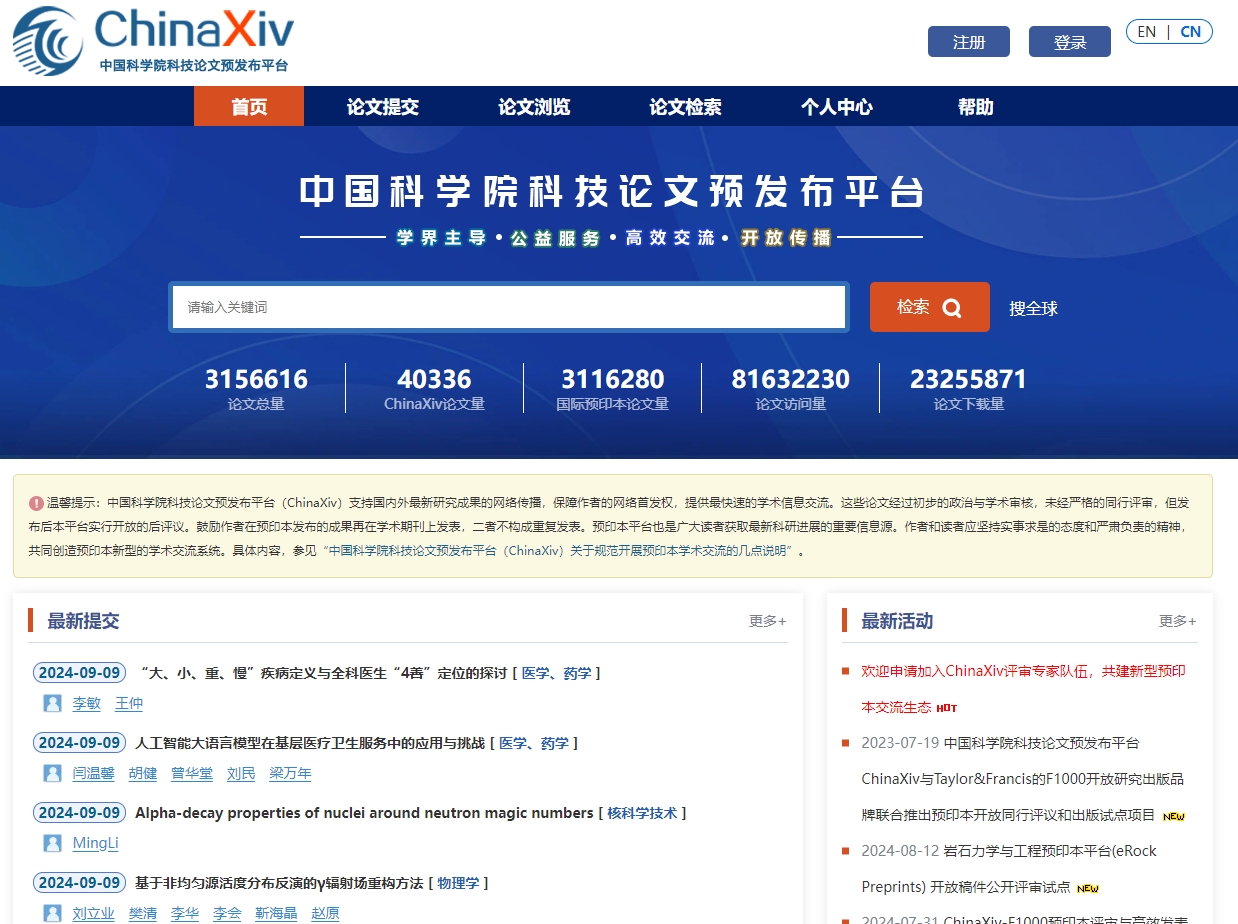This screenshot has height=924, width=1238.
Task: Open author 刘立业 profile
Action: (x=94, y=914)
